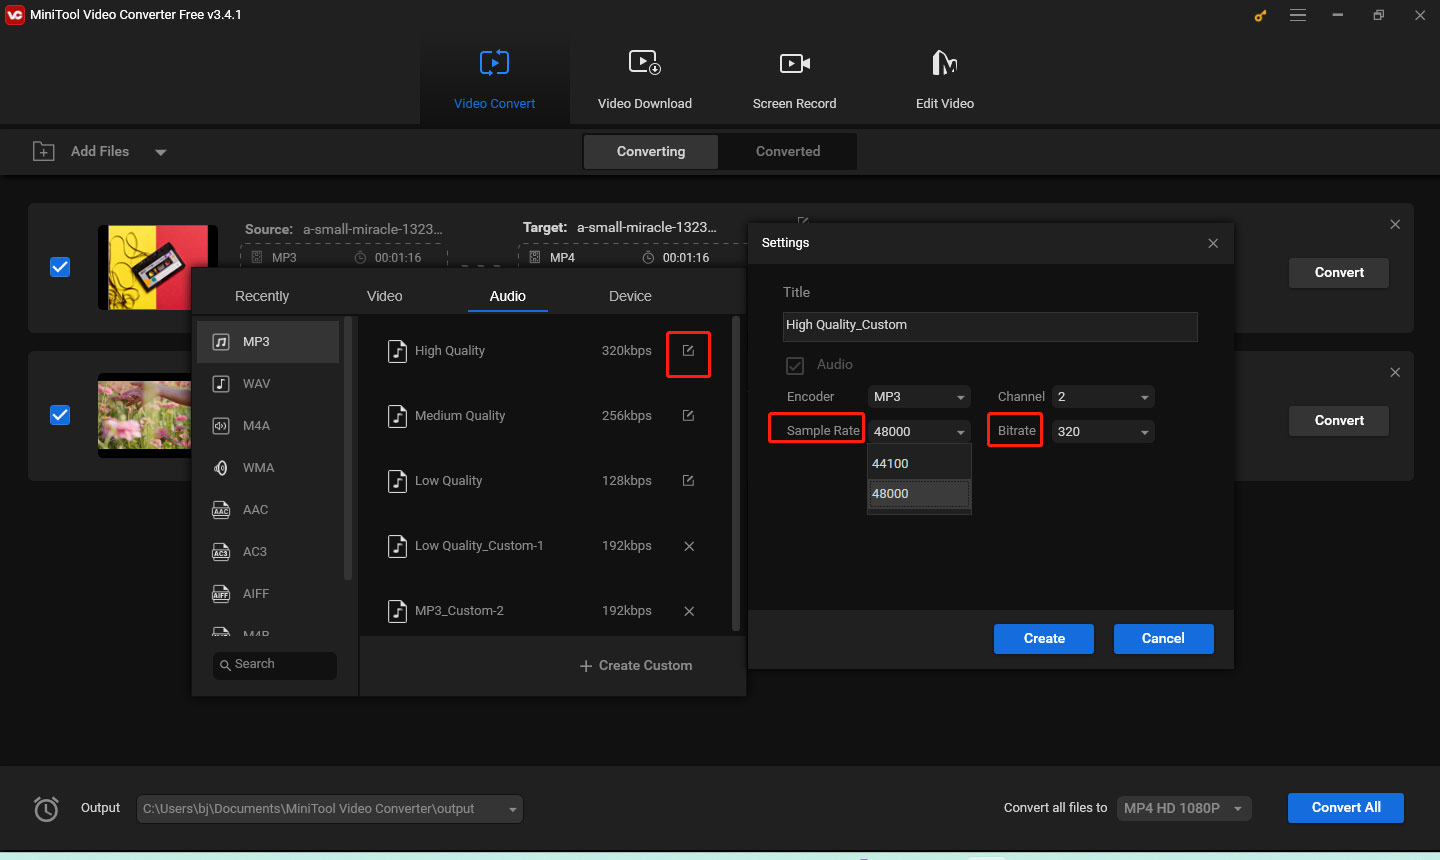This screenshot has height=860, width=1440.
Task: Click the preset list scrollbar
Action: pyautogui.click(x=736, y=474)
